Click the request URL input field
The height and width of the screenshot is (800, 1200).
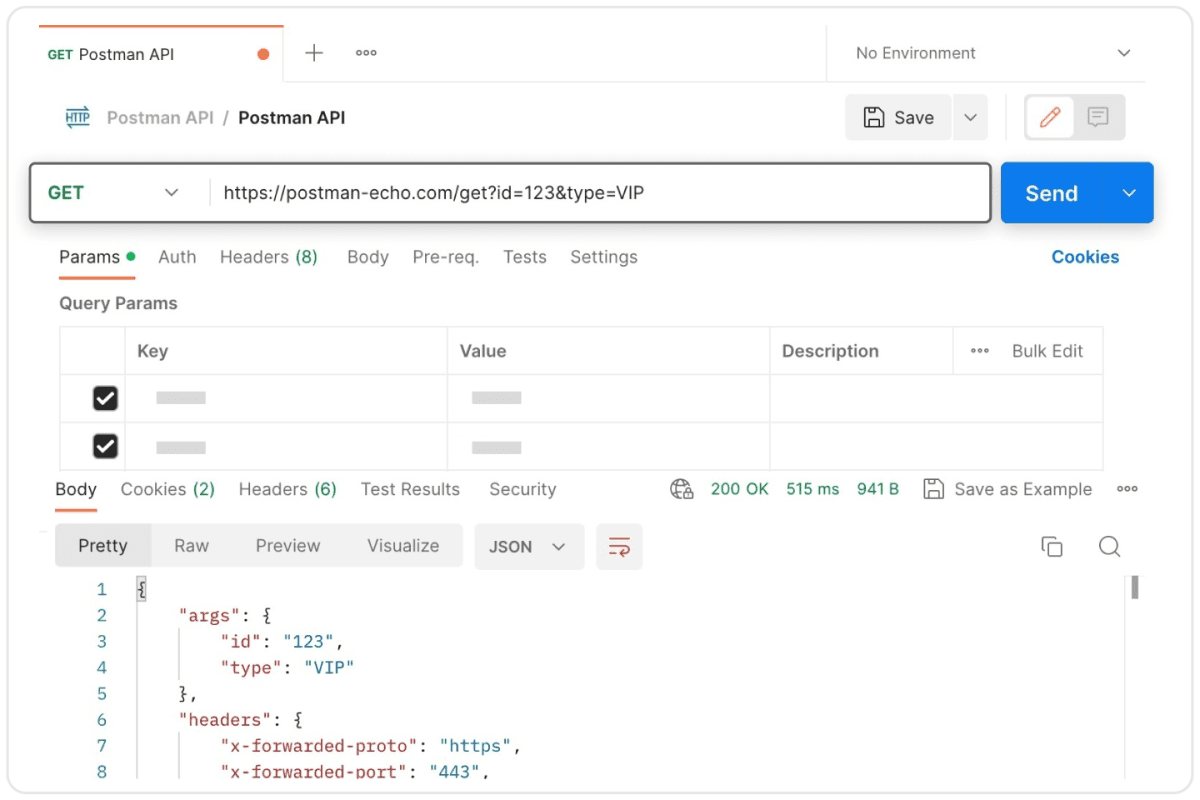(600, 193)
